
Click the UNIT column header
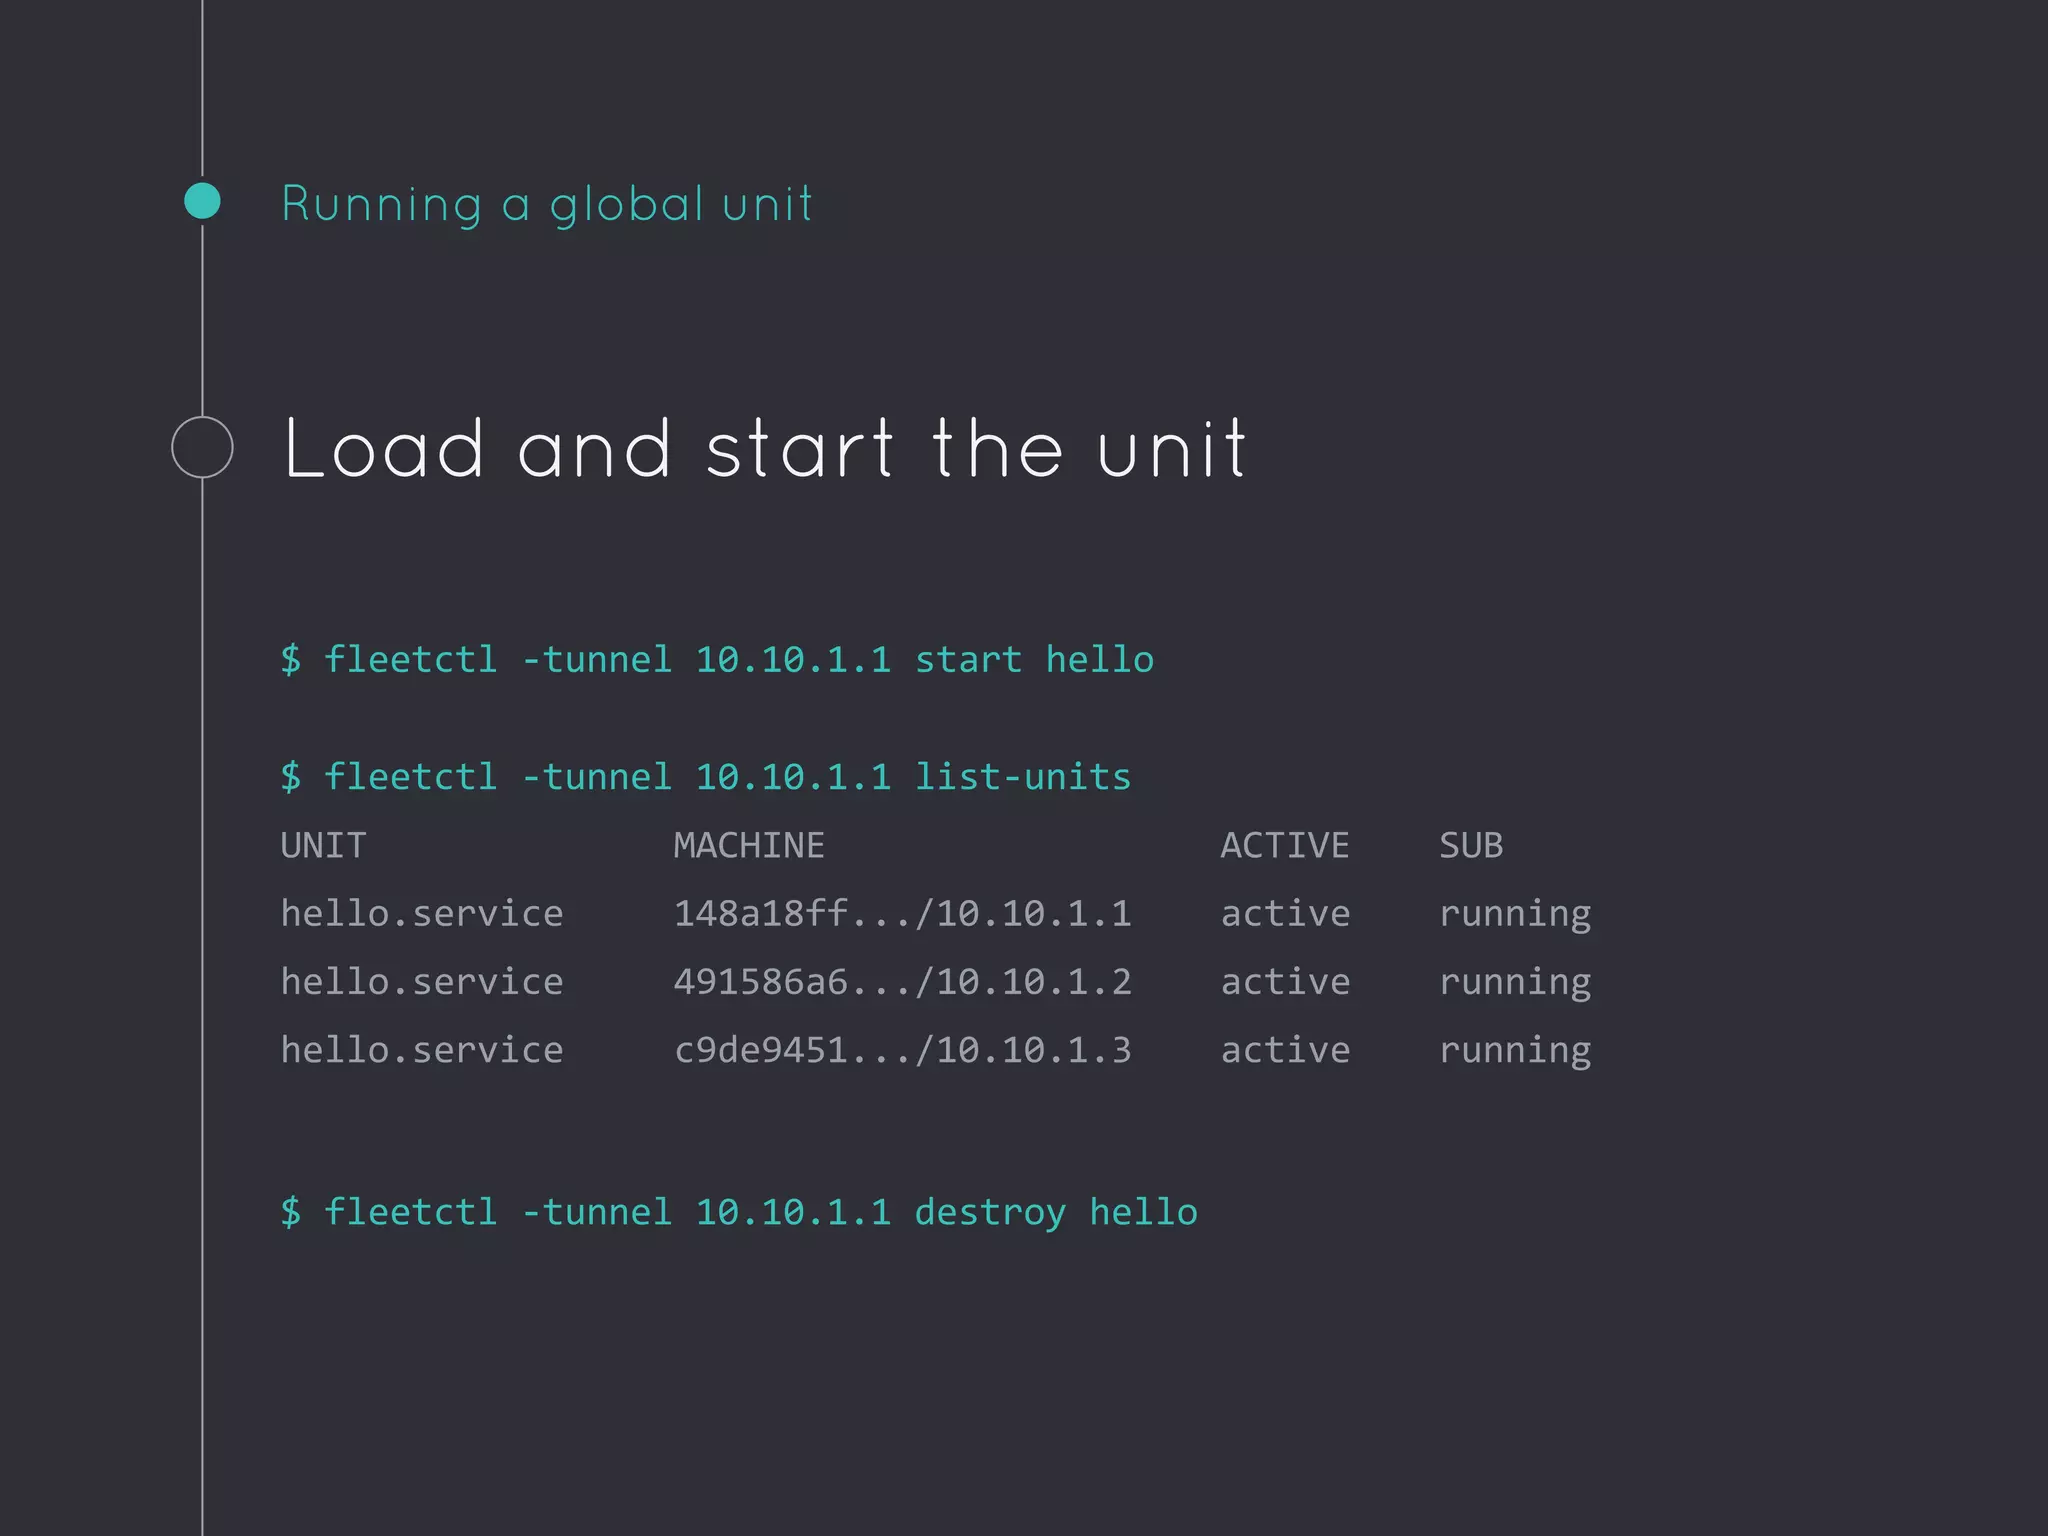(323, 846)
